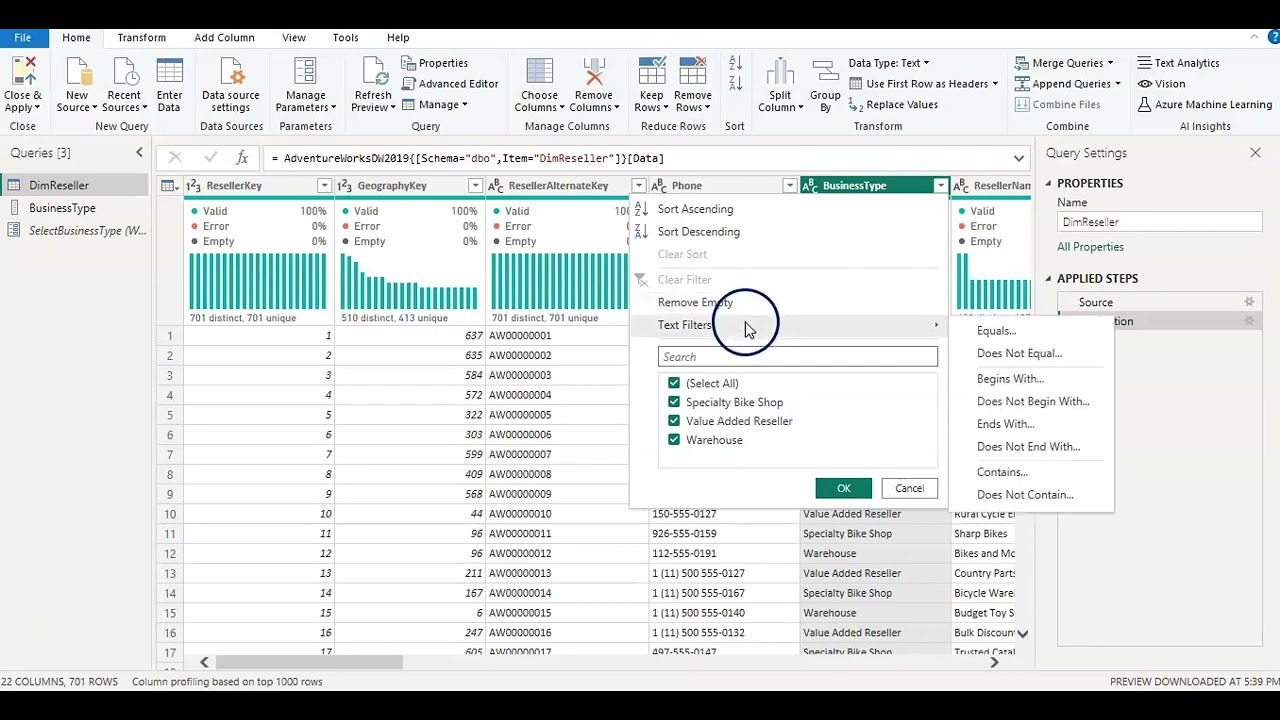Open the All Properties link
This screenshot has height=720, width=1280.
click(1090, 247)
